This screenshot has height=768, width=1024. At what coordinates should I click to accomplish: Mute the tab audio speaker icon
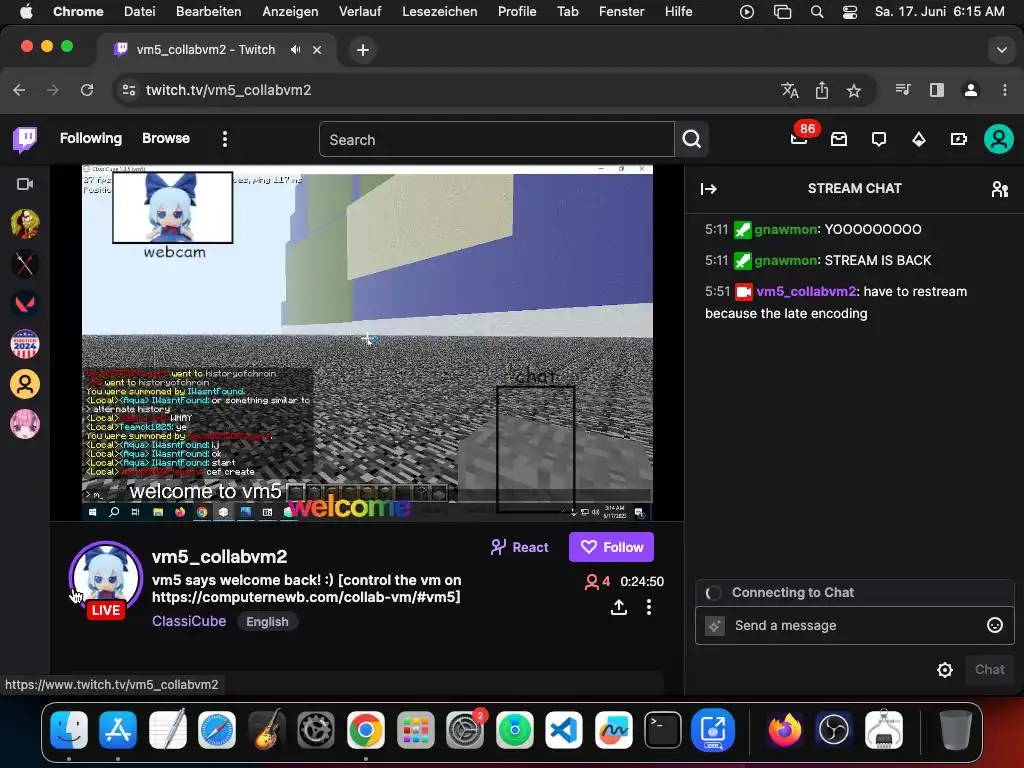click(296, 50)
